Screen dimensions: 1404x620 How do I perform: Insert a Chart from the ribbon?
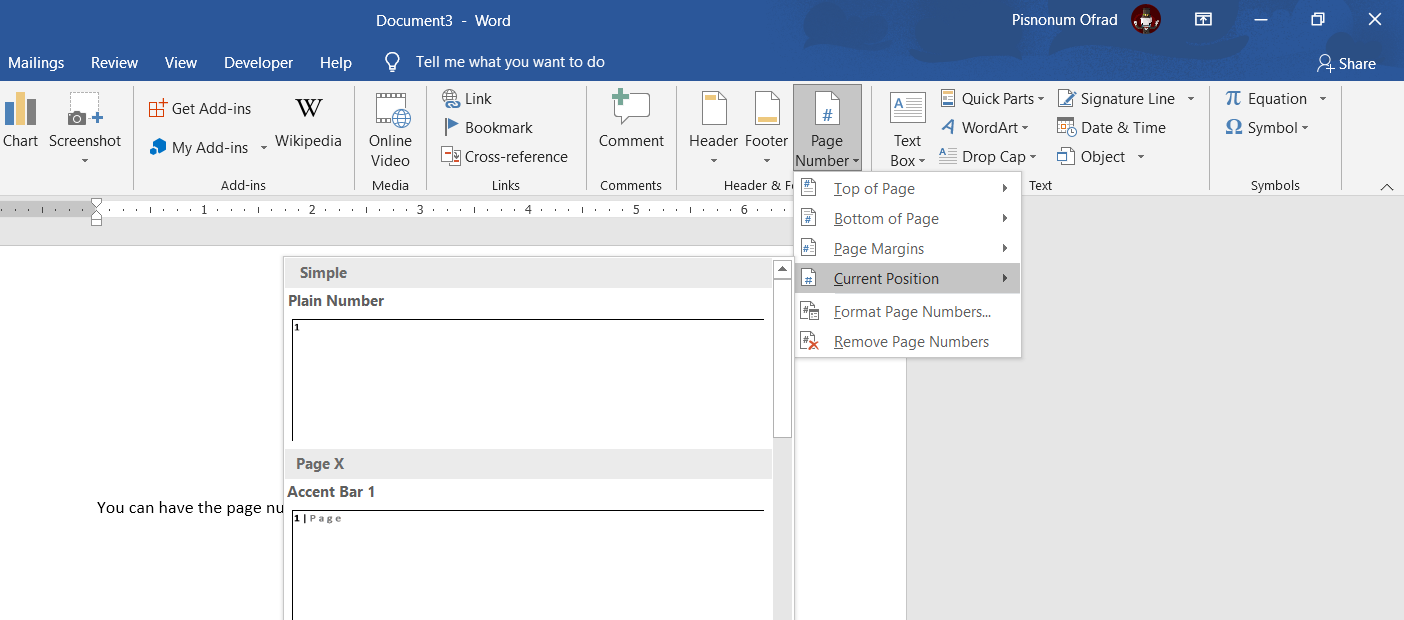19,120
